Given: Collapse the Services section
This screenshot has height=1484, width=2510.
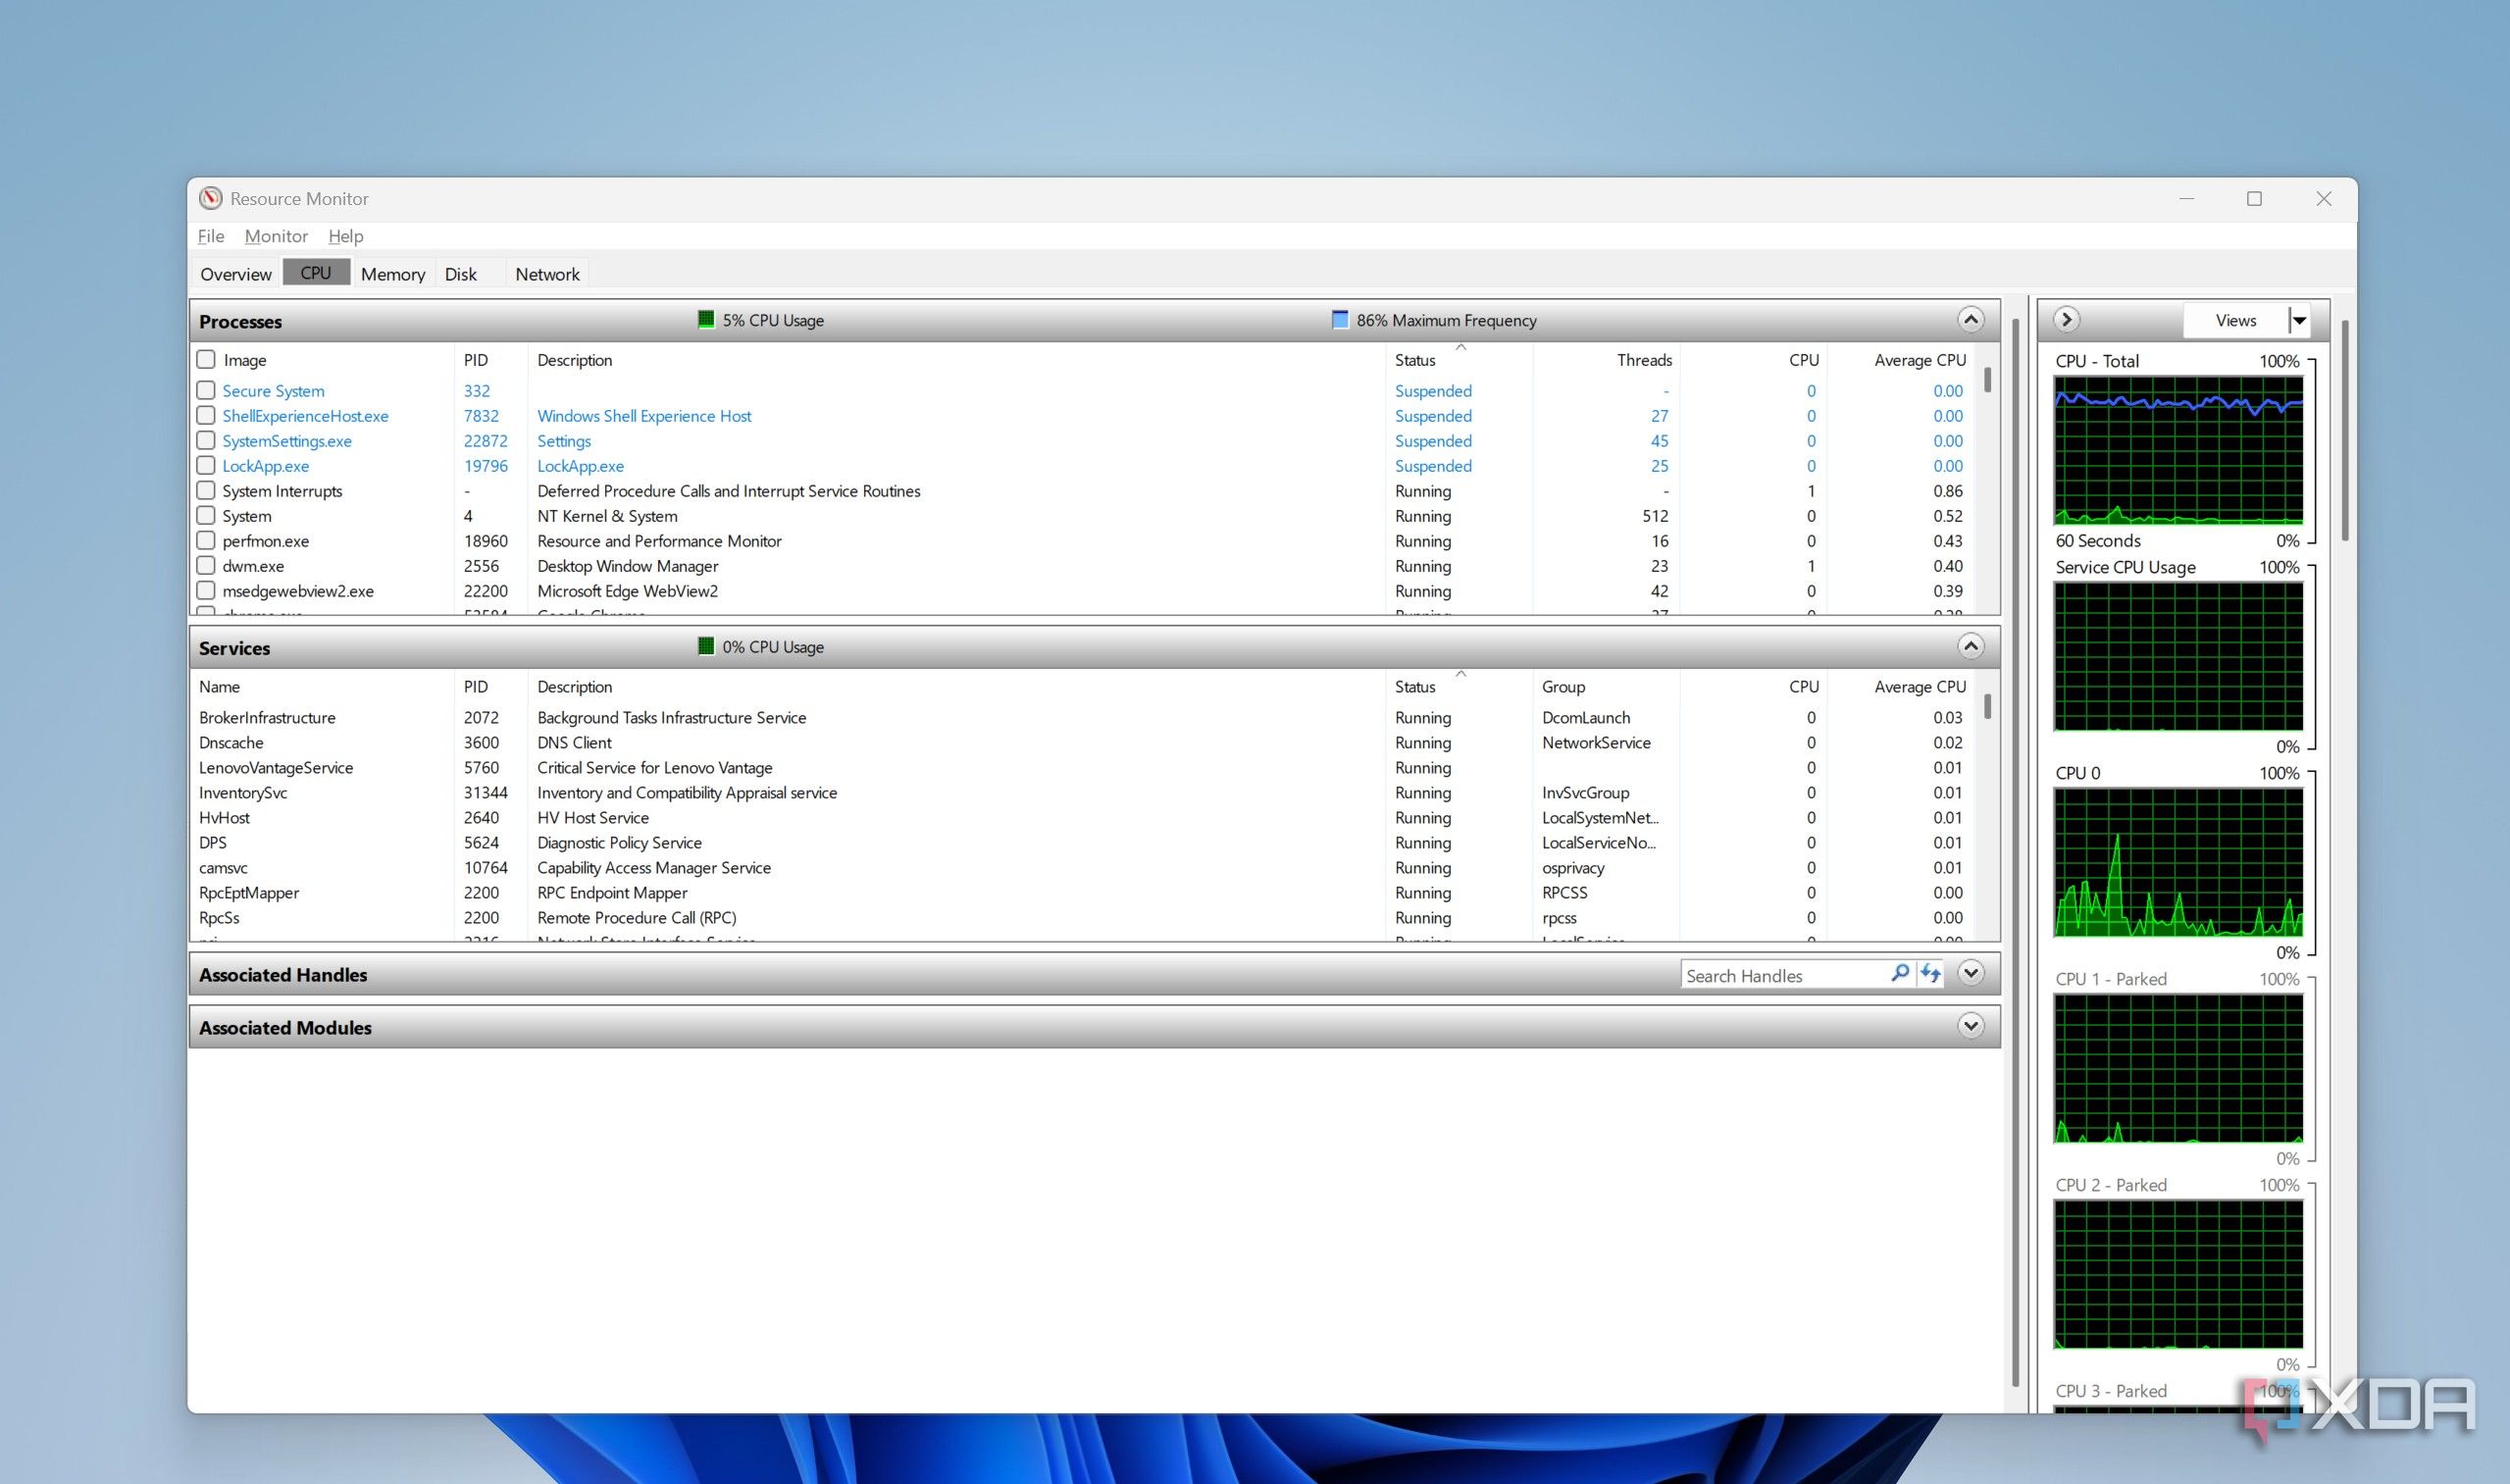Looking at the screenshot, I should [x=1970, y=646].
